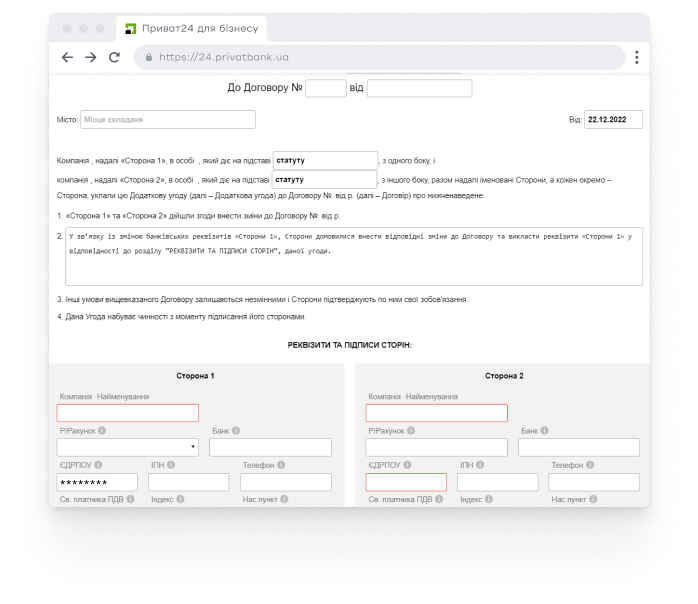Viewport: 698px width, 604px height.
Task: Click the padlock icon in the address bar
Action: click(x=149, y=58)
